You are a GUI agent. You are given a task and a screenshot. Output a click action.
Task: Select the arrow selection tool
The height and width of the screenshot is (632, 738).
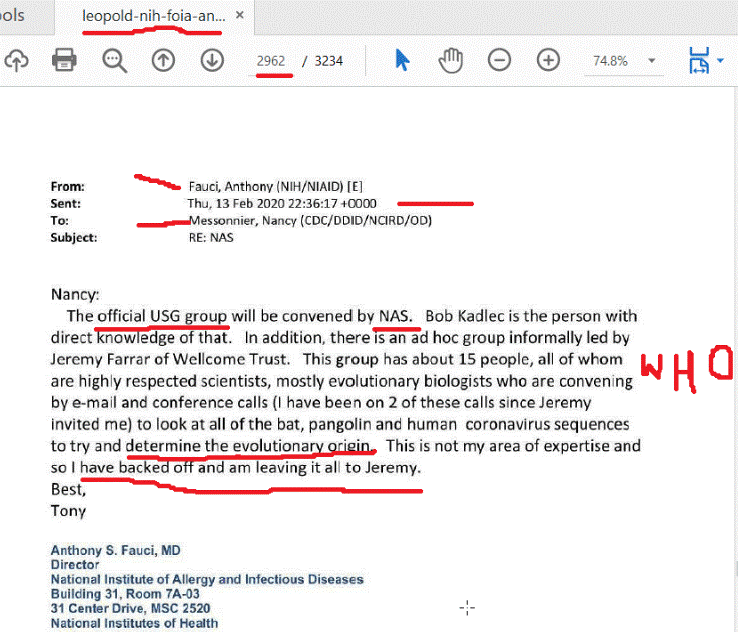tap(402, 60)
